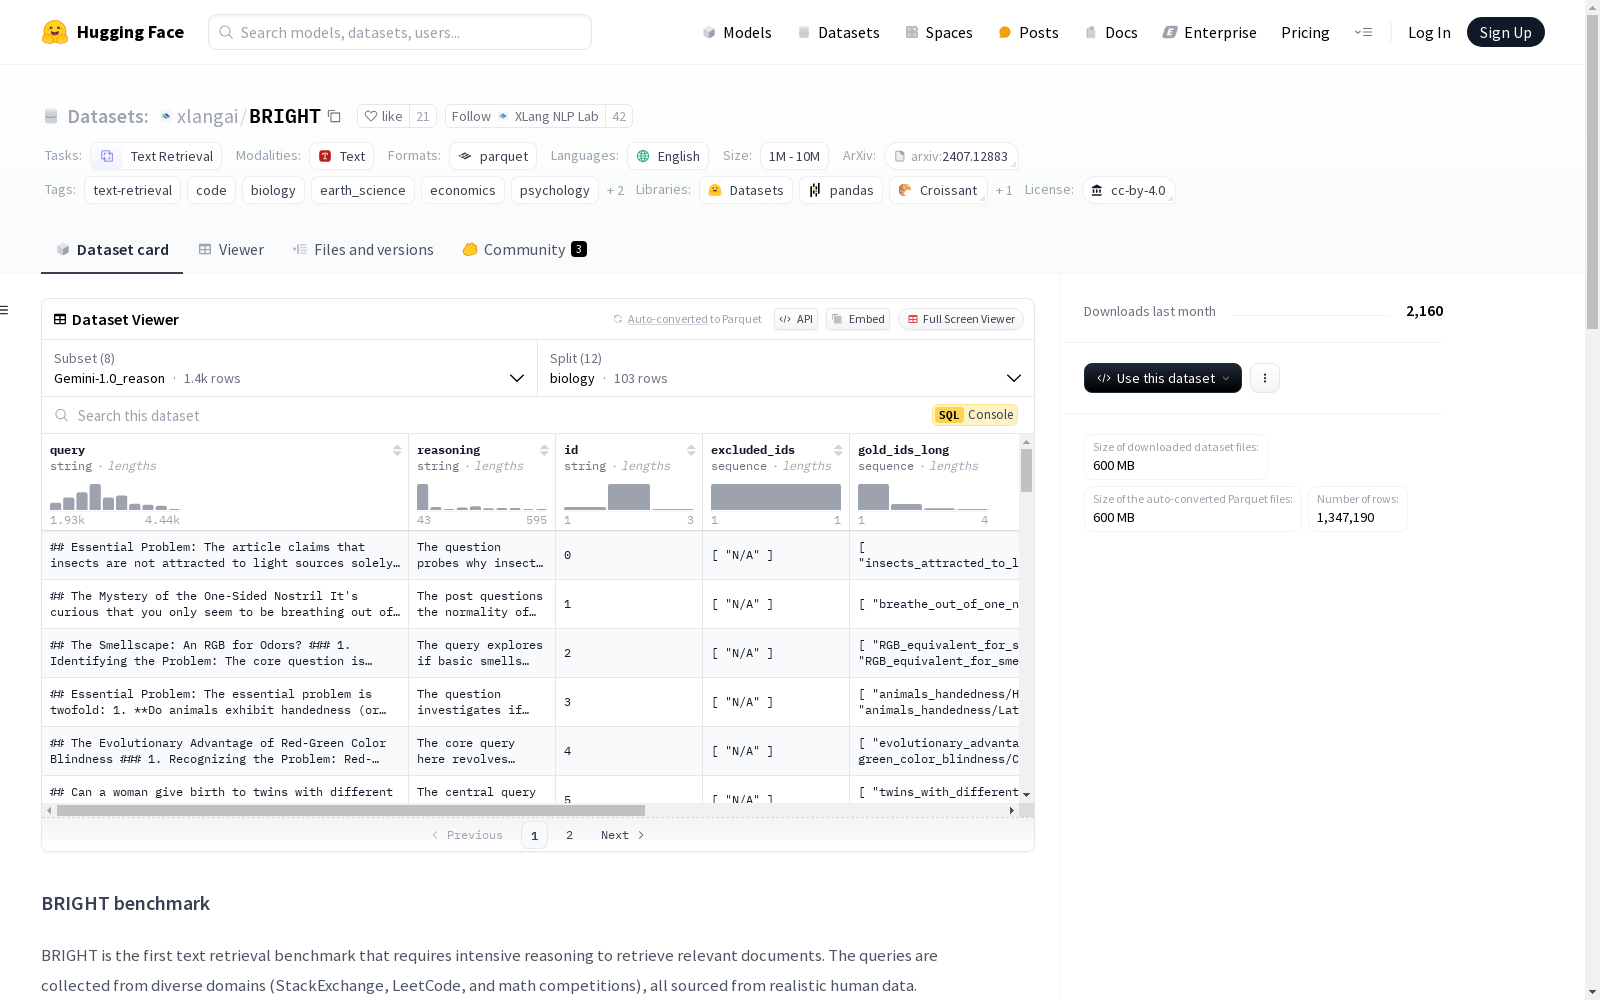Click the text-retrieval tag
1600x1000 pixels.
(133, 190)
